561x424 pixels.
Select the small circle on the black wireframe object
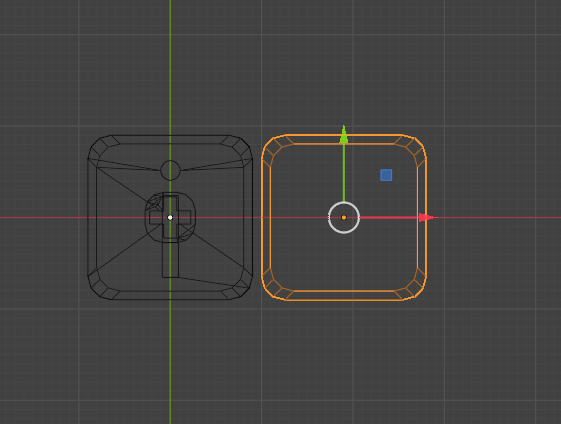[170, 170]
